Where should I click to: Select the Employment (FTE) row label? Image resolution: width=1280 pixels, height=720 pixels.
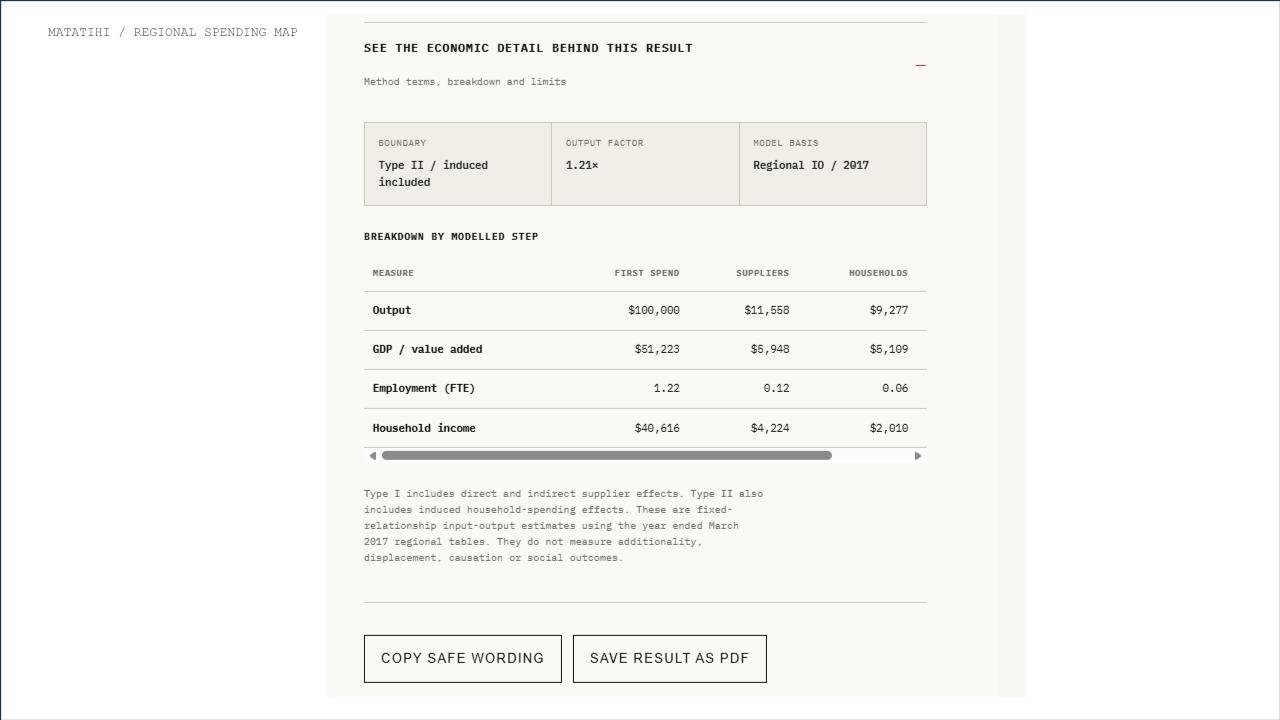pos(424,389)
